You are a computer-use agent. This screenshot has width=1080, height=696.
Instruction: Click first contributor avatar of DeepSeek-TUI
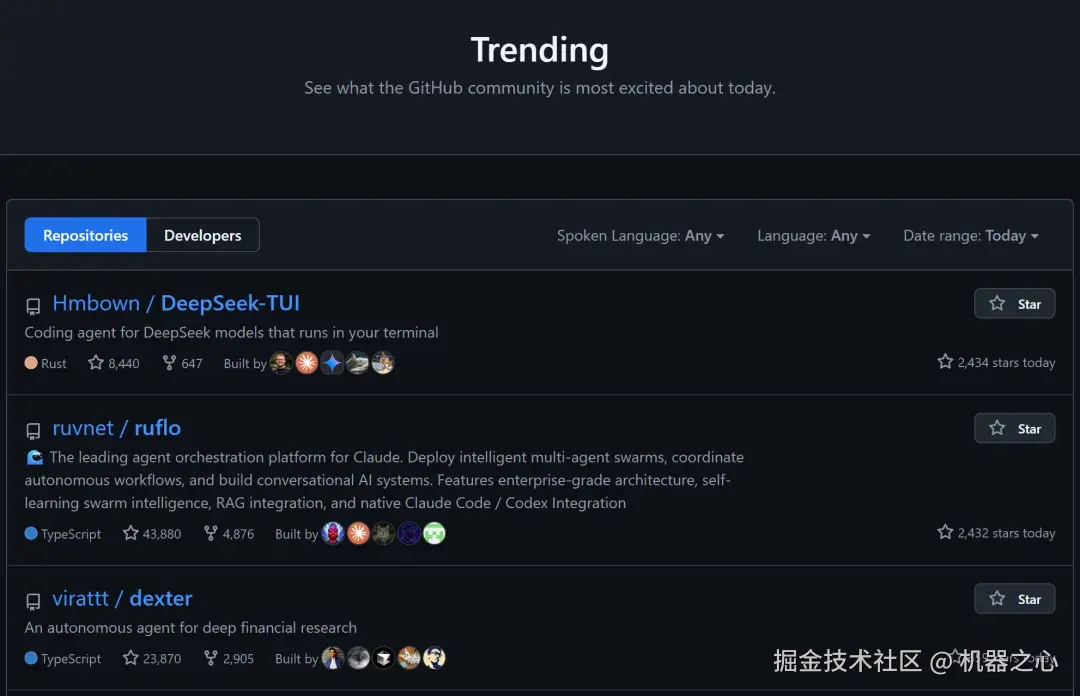(x=281, y=362)
